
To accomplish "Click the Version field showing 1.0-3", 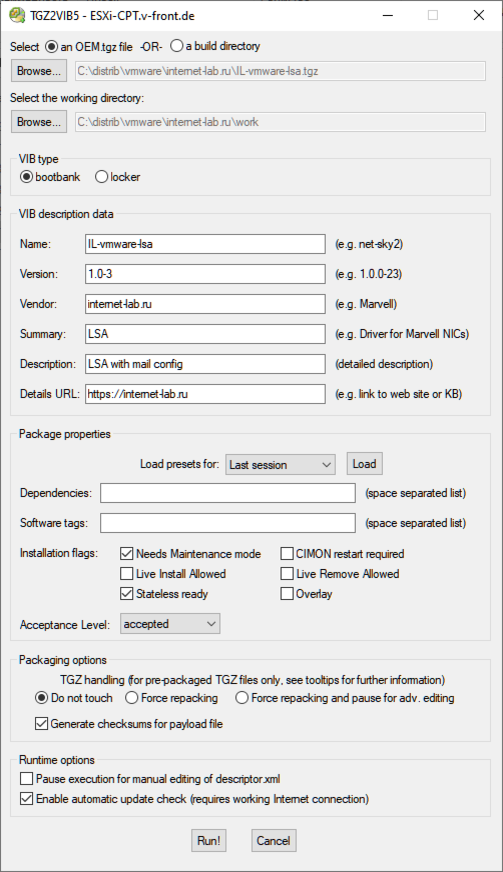I will pyautogui.click(x=205, y=274).
